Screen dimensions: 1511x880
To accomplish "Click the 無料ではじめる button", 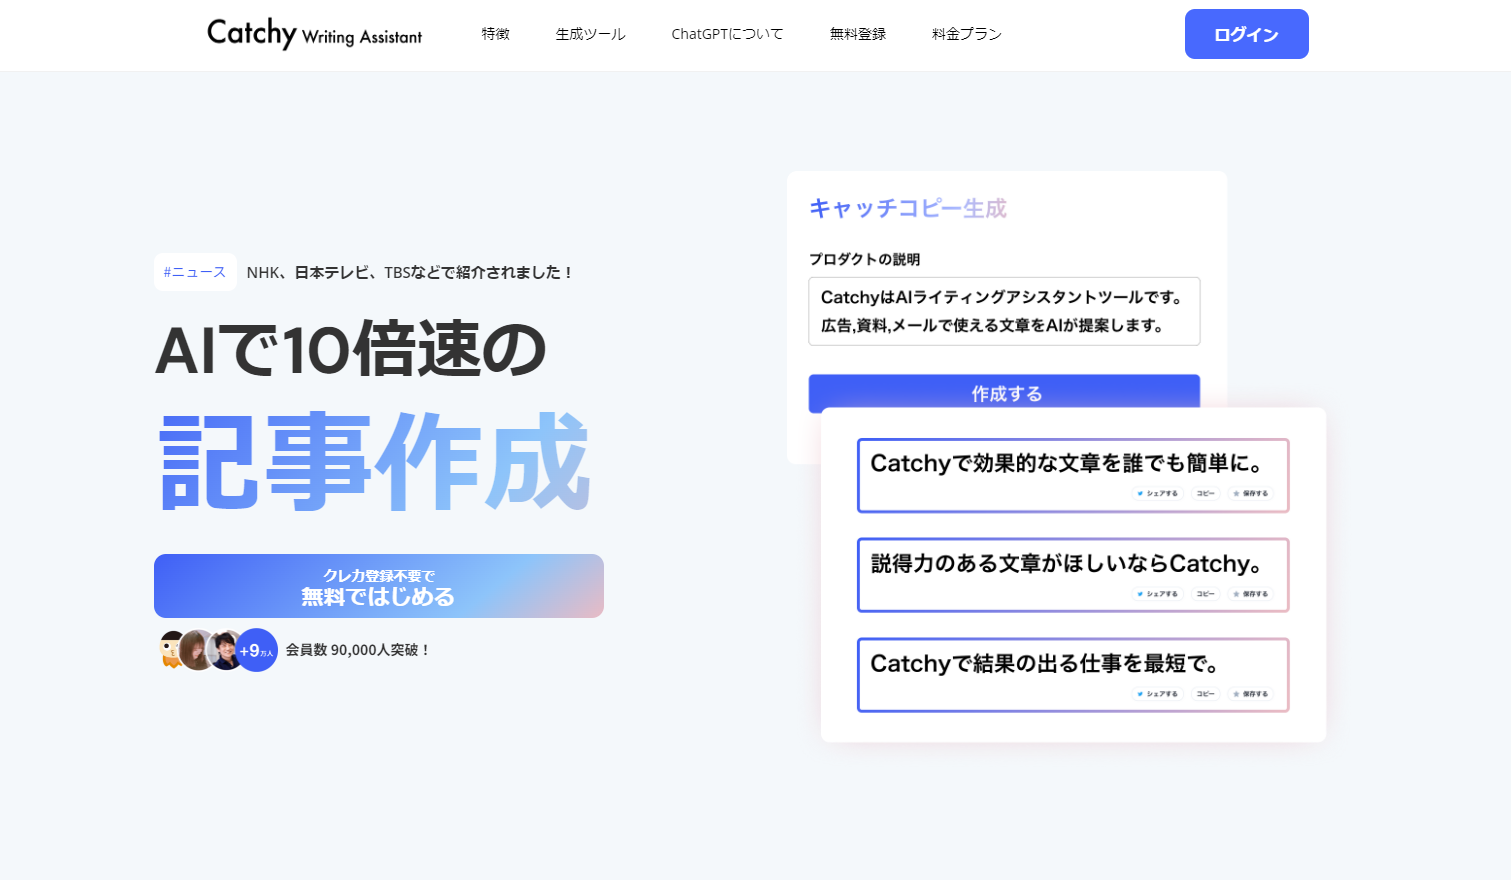I will pos(379,586).
